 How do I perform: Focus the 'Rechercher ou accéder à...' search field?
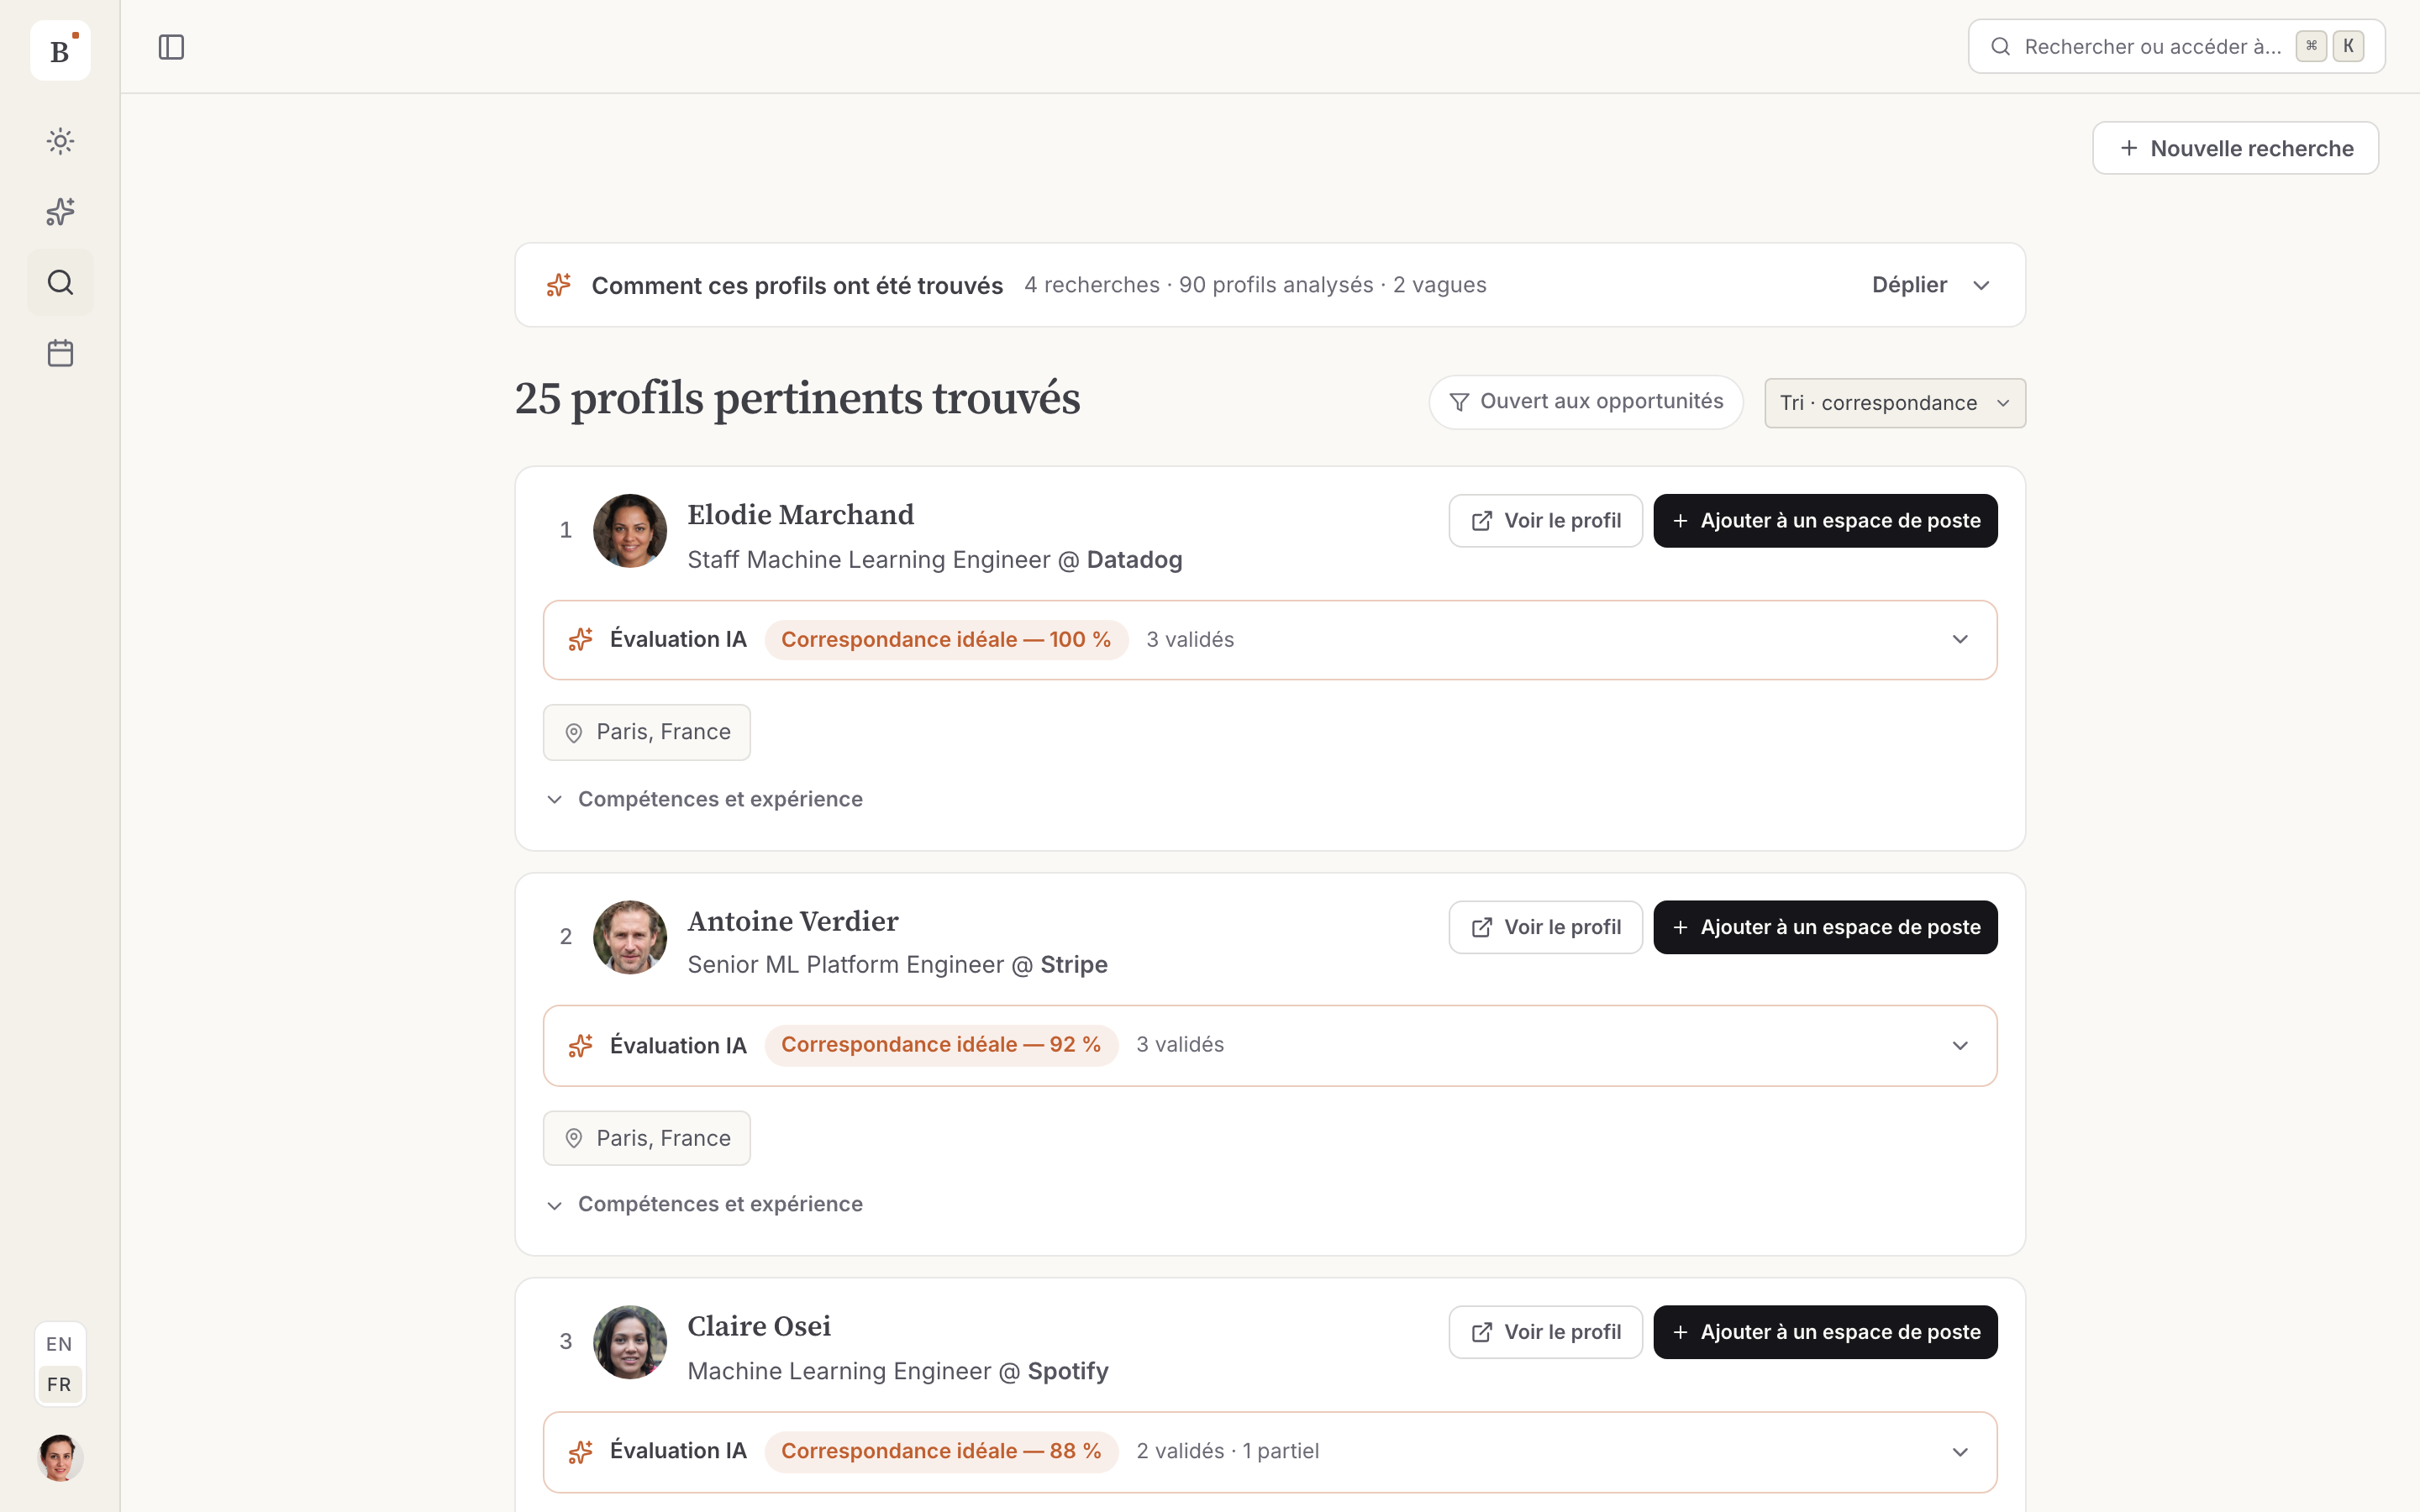coord(2176,46)
